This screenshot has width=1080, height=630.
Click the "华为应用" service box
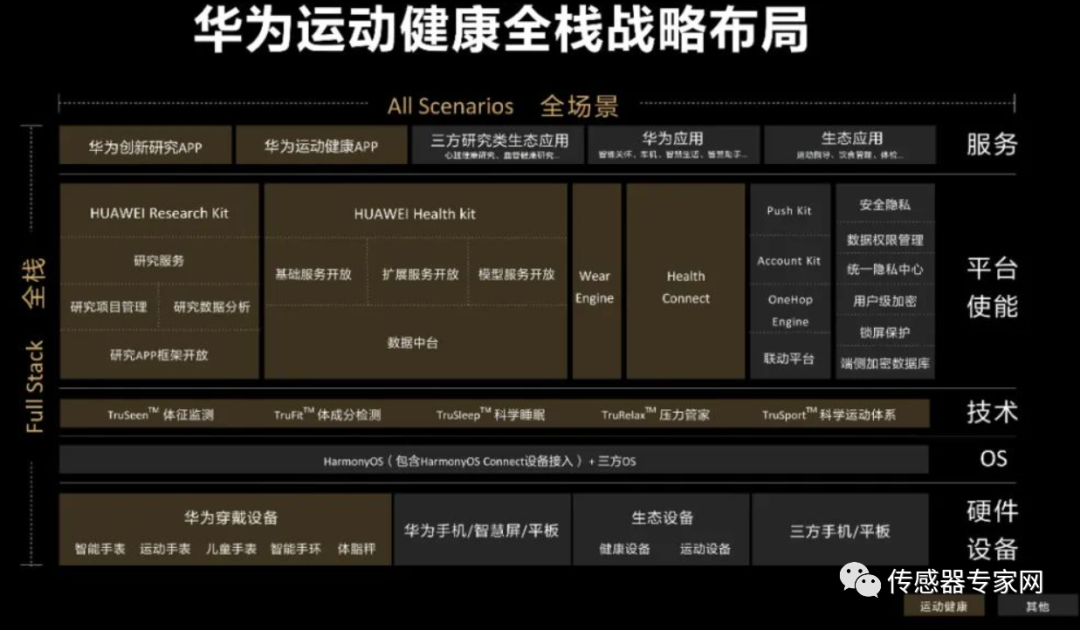coord(674,145)
